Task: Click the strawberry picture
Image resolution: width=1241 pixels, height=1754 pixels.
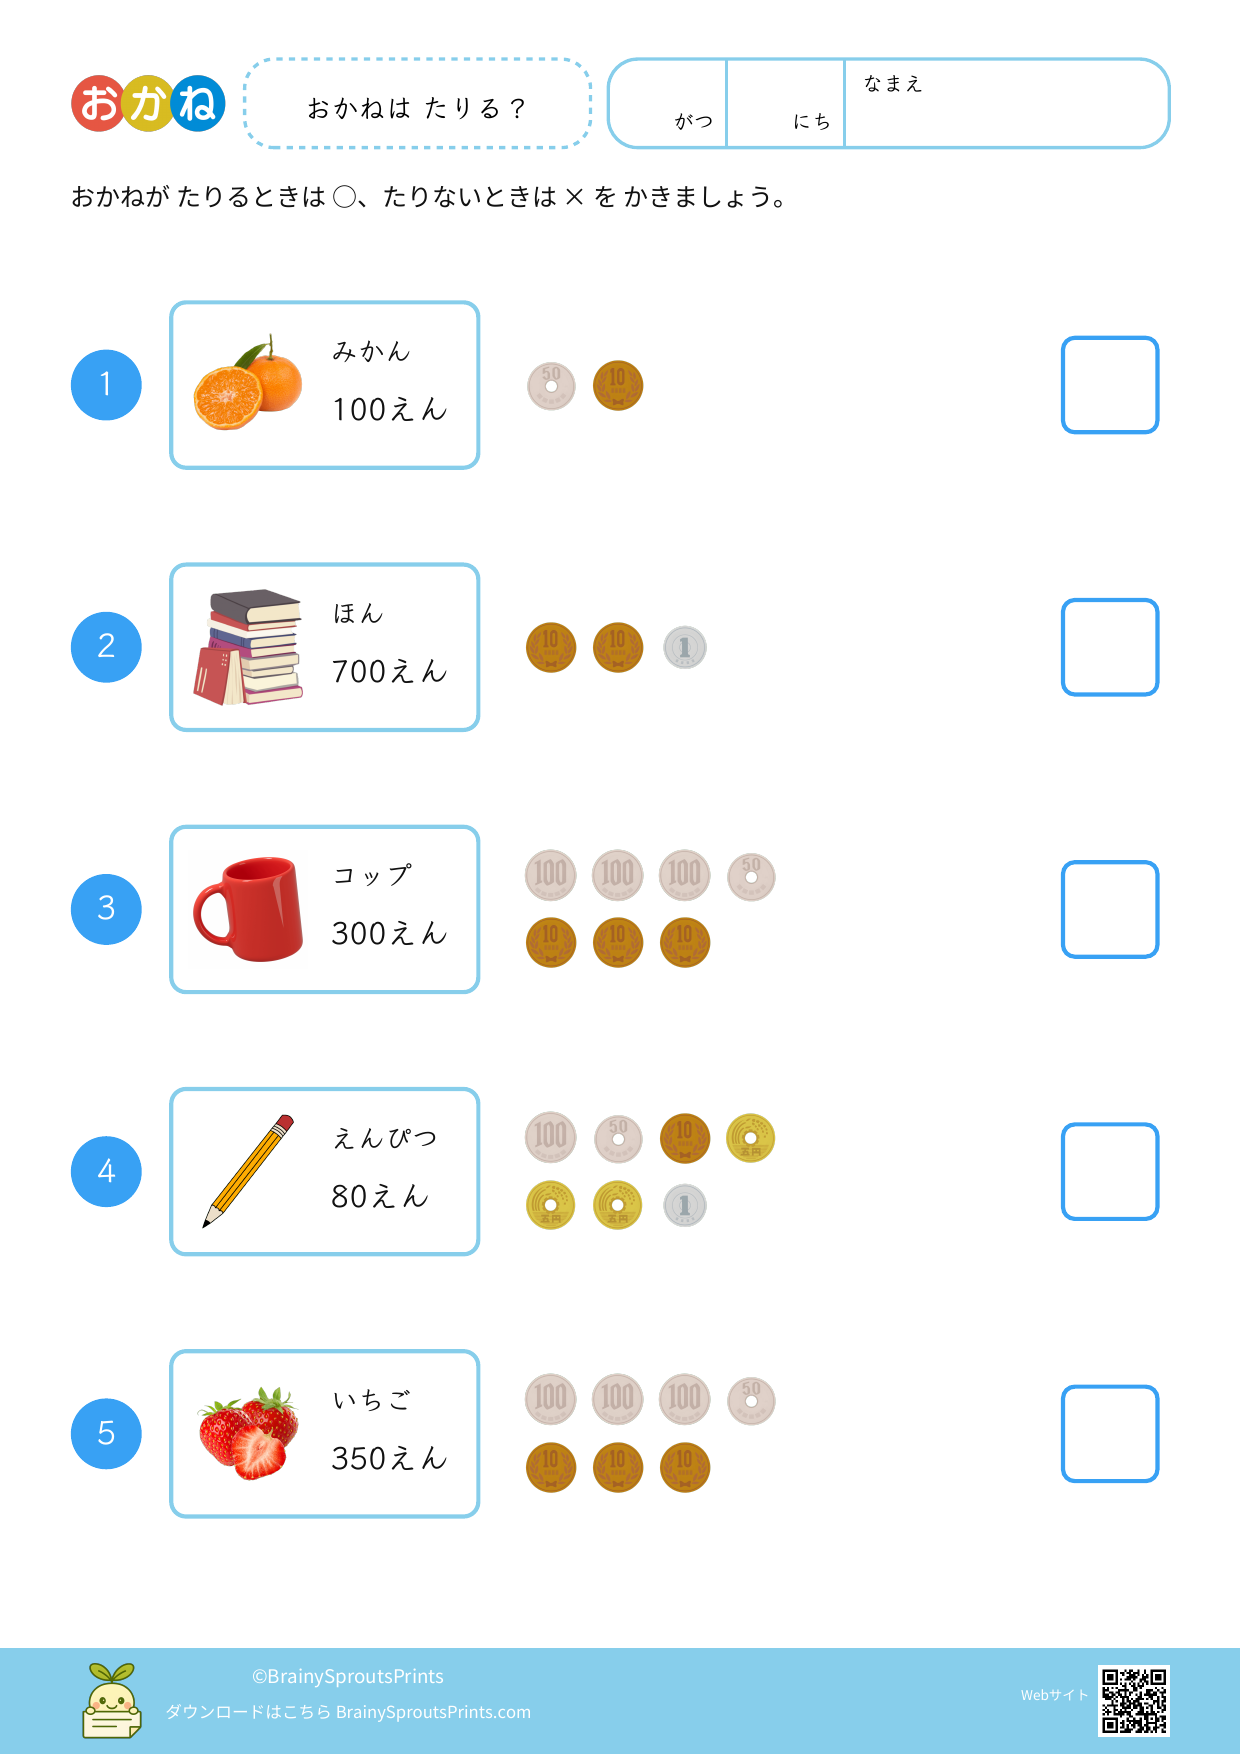Action: [x=249, y=1433]
